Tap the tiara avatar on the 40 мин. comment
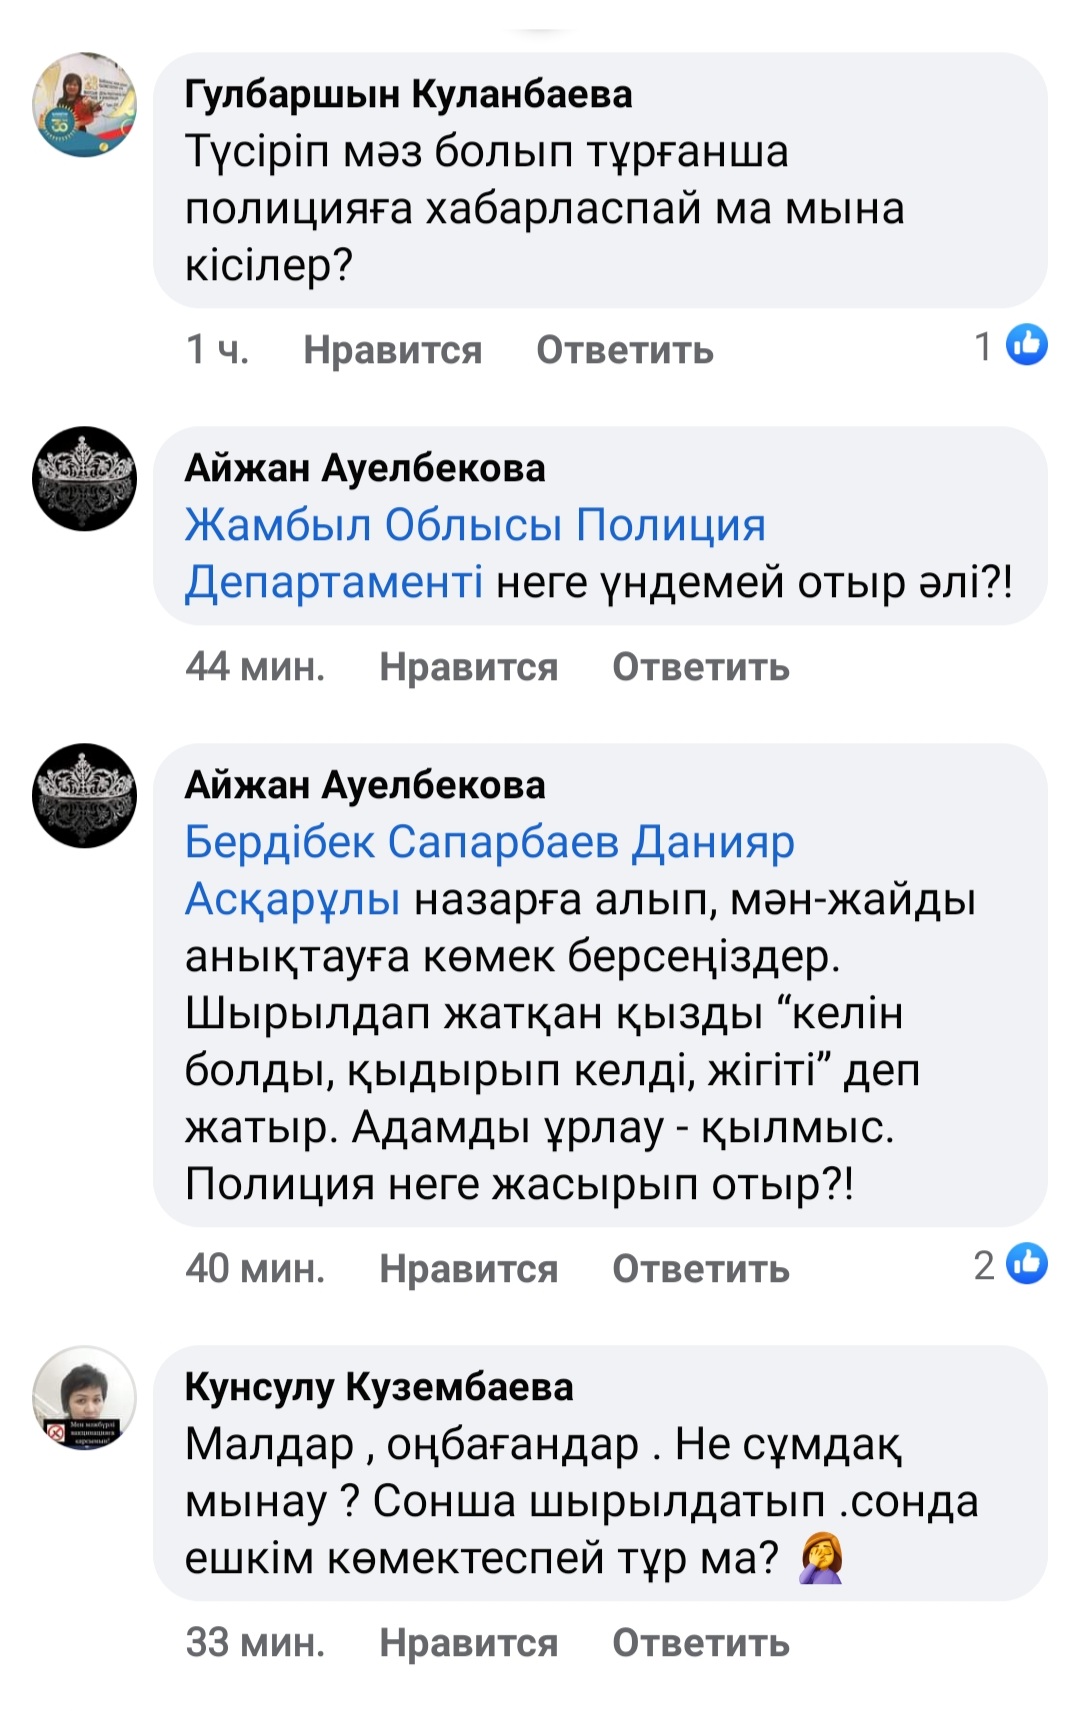 85,796
